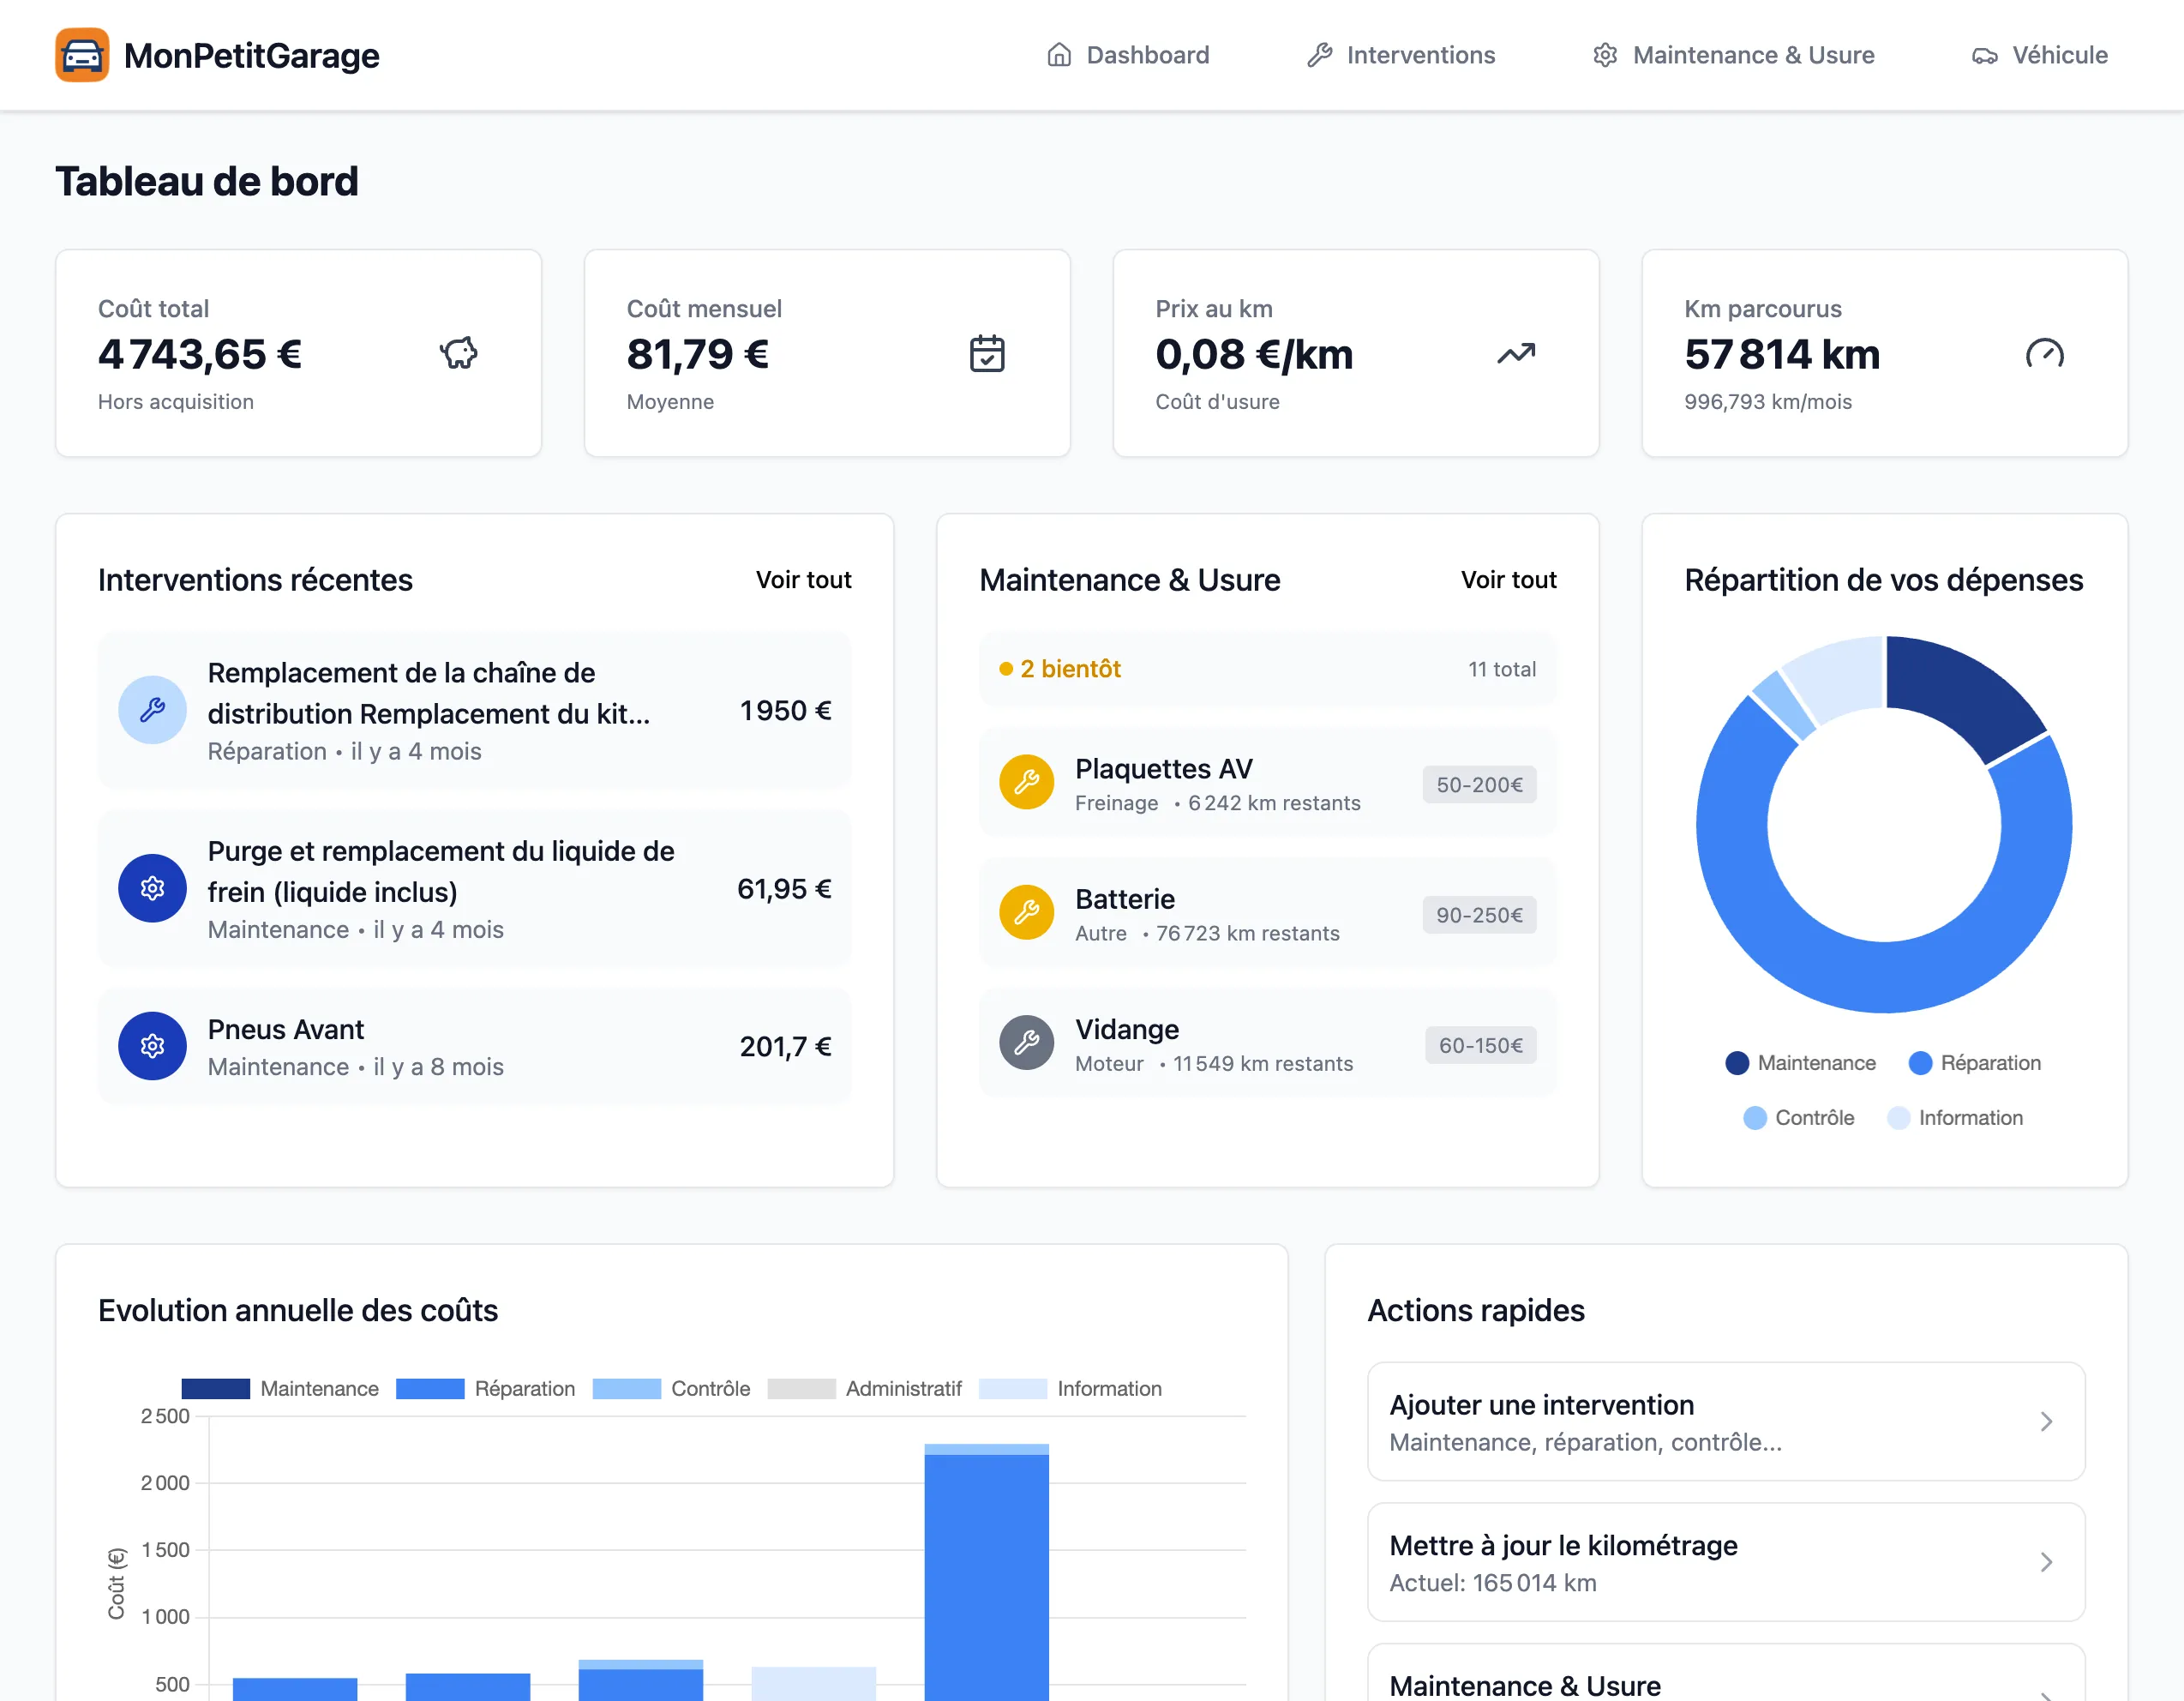Click Voir tout in Maintenance & Usure panel
Viewport: 2184px width, 1701px height.
click(x=1508, y=580)
